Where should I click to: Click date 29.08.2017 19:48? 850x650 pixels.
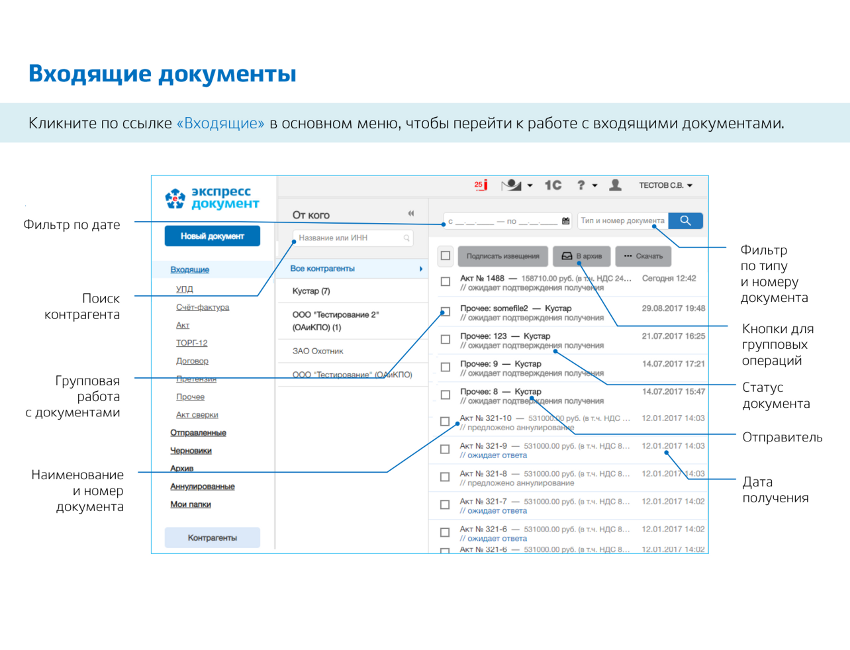point(673,308)
